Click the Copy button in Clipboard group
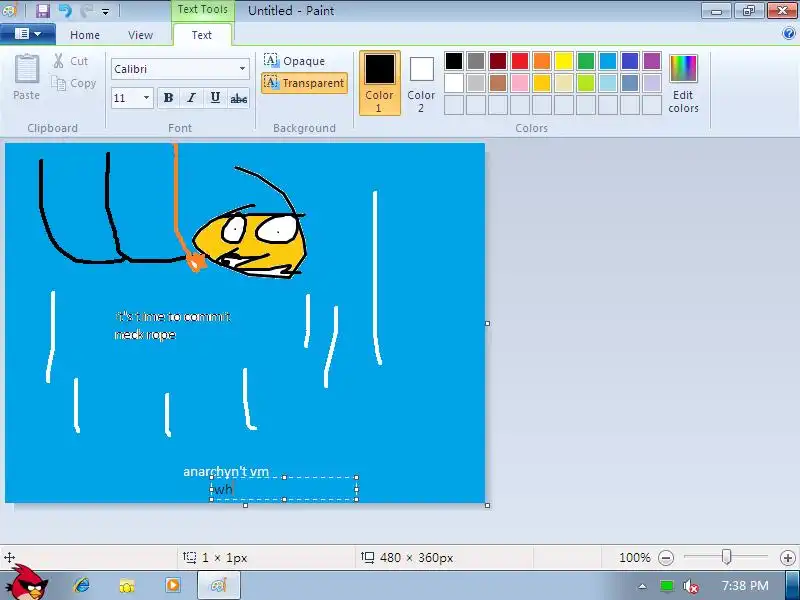The image size is (800, 600). [x=73, y=83]
